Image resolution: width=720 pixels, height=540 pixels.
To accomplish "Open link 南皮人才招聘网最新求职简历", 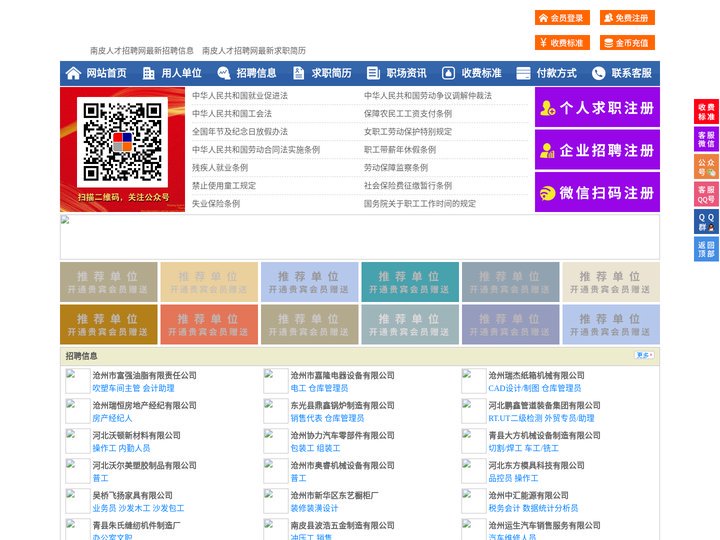I will pyautogui.click(x=254, y=51).
